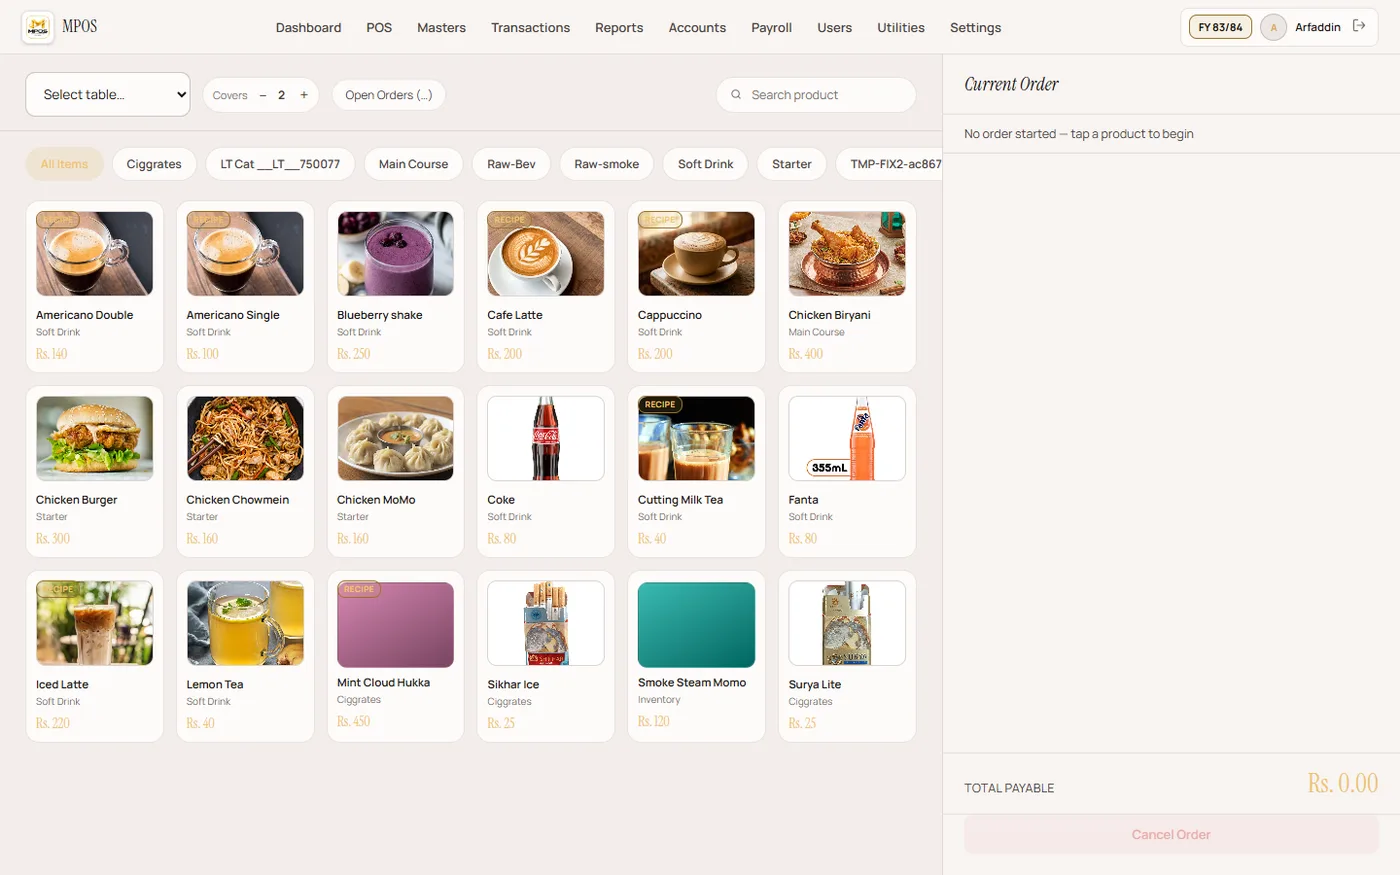Open the POS menu
1400x875 pixels.
(379, 27)
